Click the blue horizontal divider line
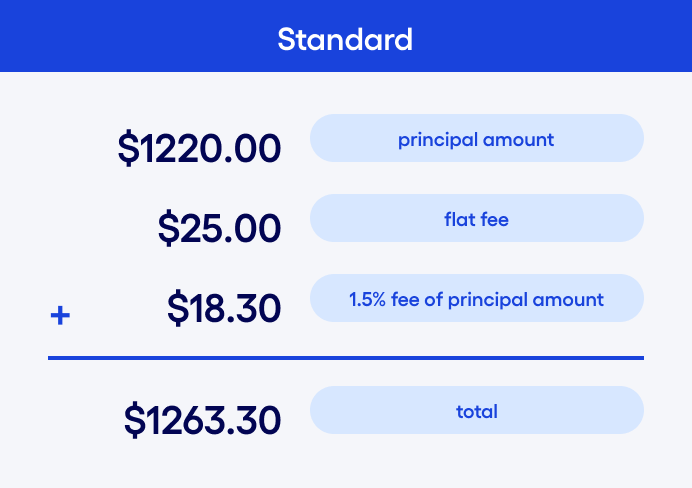 click(345, 357)
